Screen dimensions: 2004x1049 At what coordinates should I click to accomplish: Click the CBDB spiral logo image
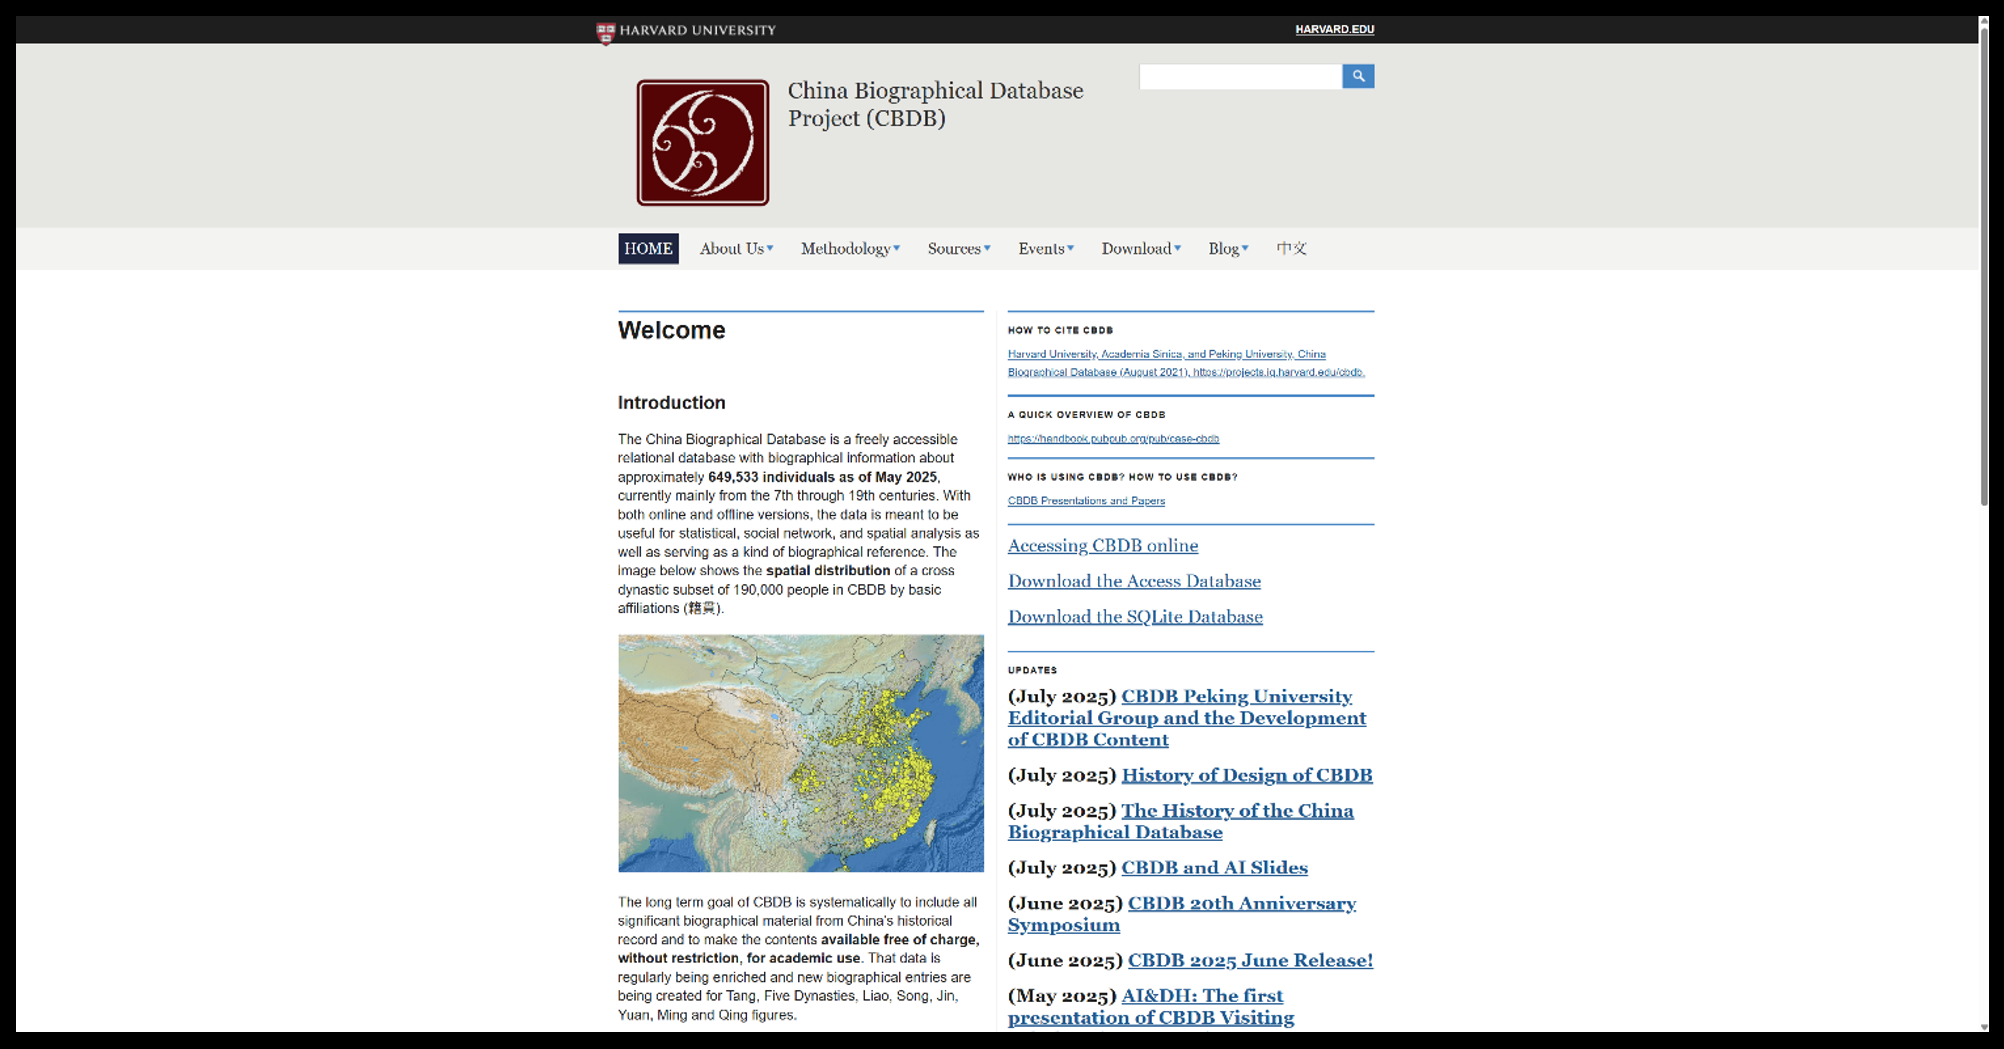pyautogui.click(x=702, y=143)
